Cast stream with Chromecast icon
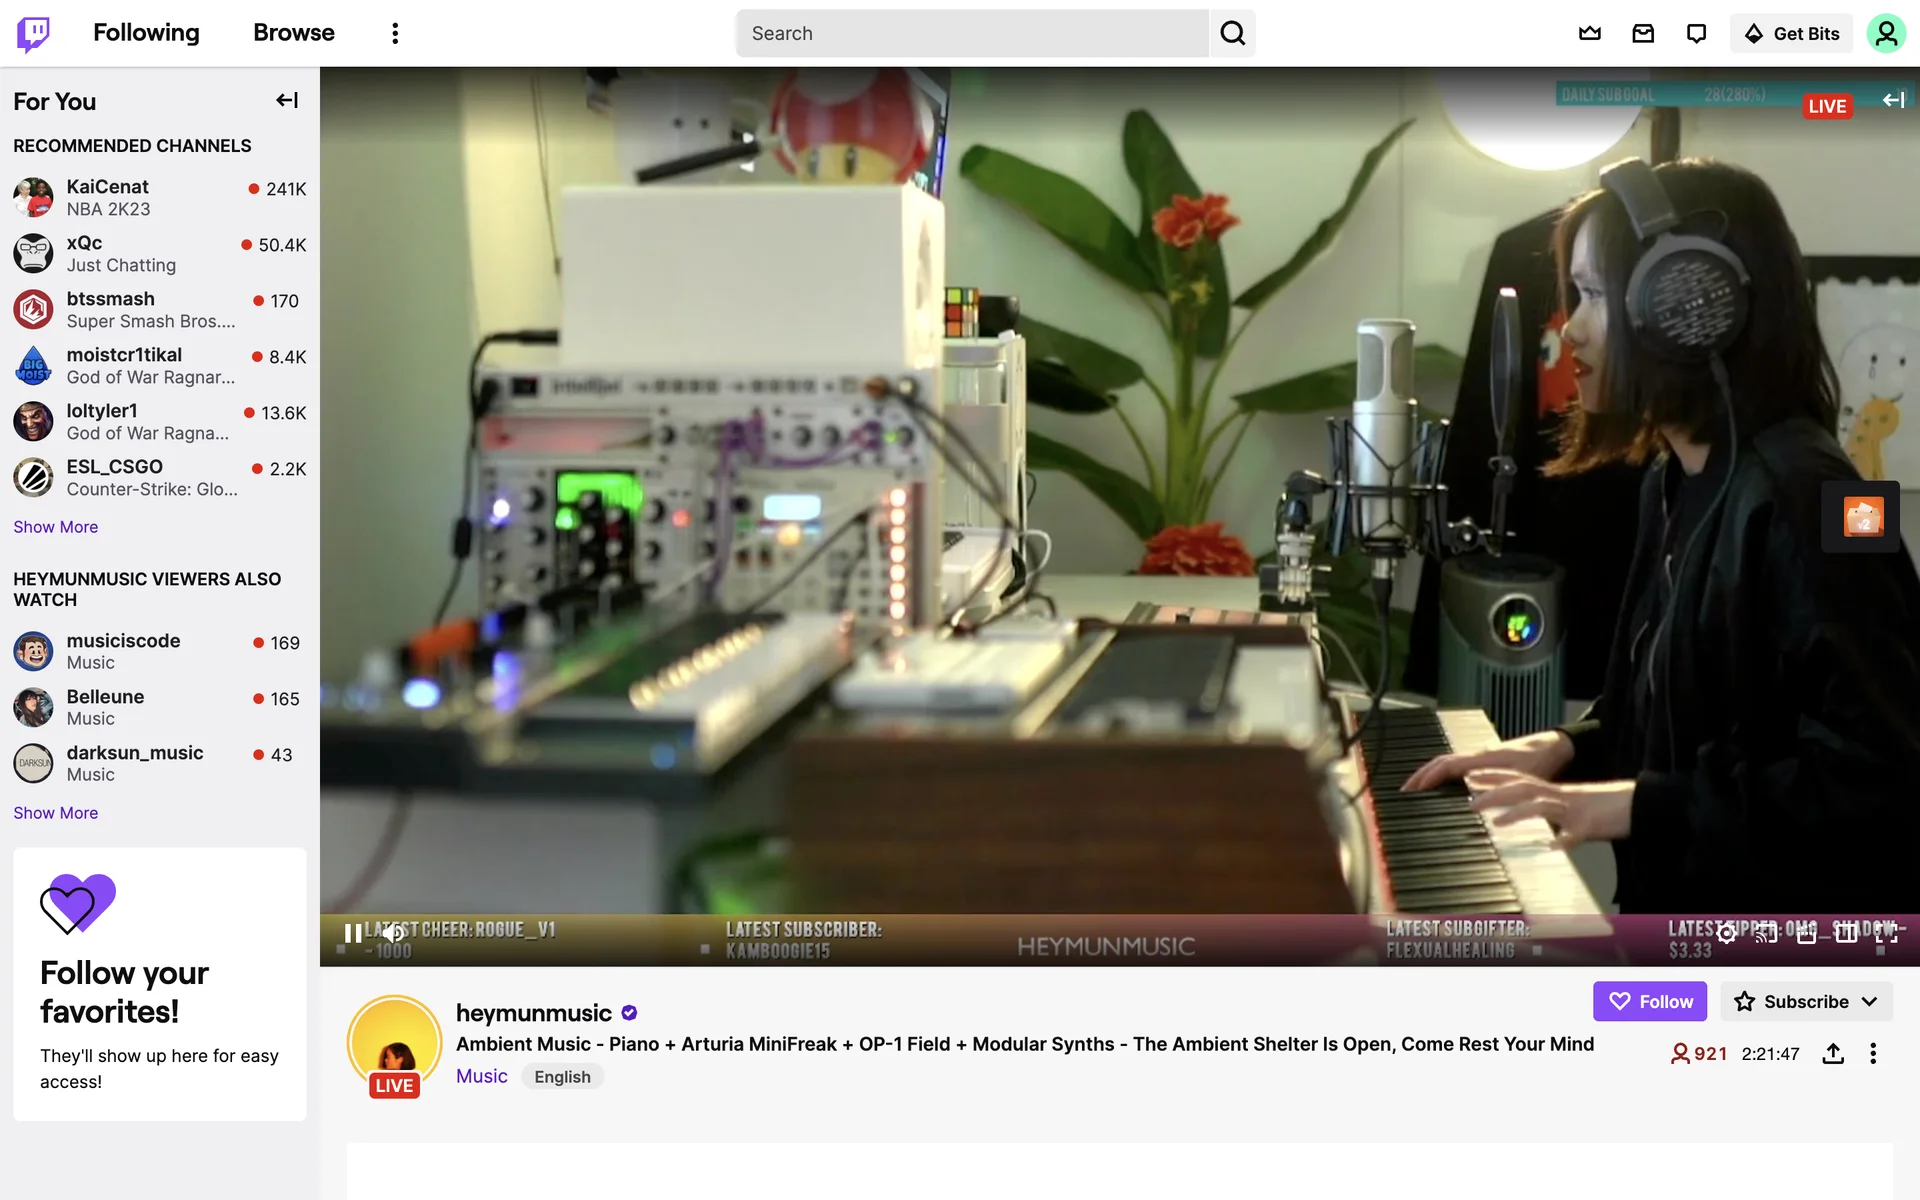The width and height of the screenshot is (1920, 1200). pyautogui.click(x=1766, y=933)
